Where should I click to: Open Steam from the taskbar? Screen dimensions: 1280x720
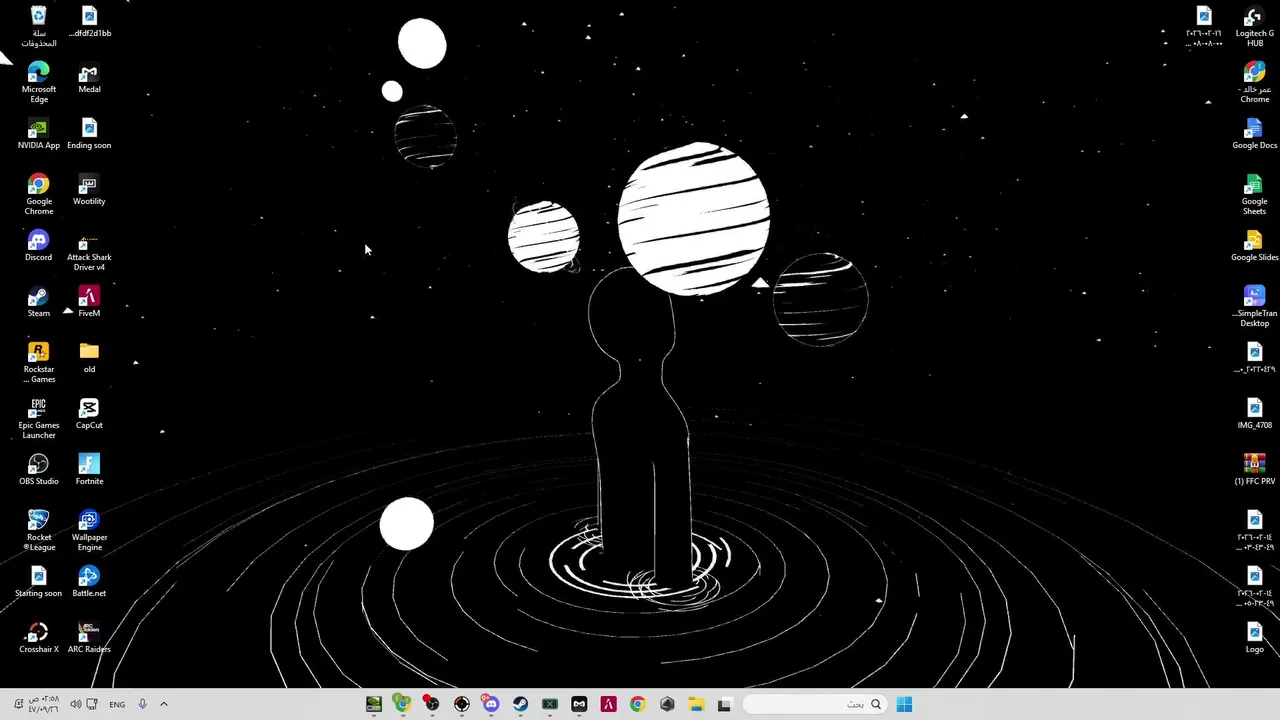coord(520,704)
